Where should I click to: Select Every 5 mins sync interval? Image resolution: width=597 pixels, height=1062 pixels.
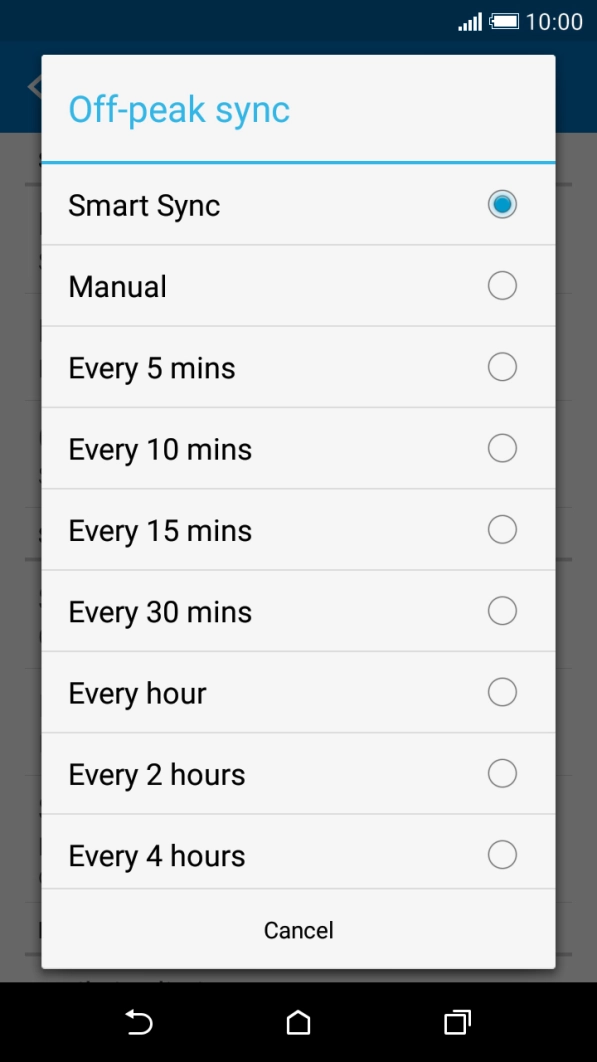[297, 367]
